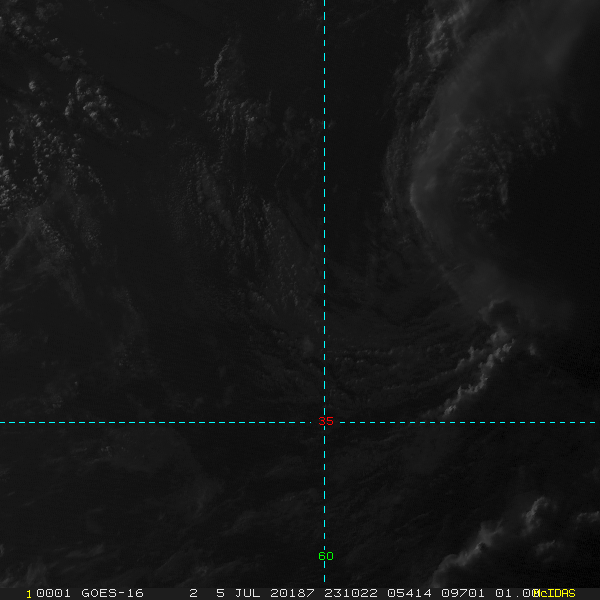
Task: Click the yellow 1 at status bar start
Action: coord(29,594)
